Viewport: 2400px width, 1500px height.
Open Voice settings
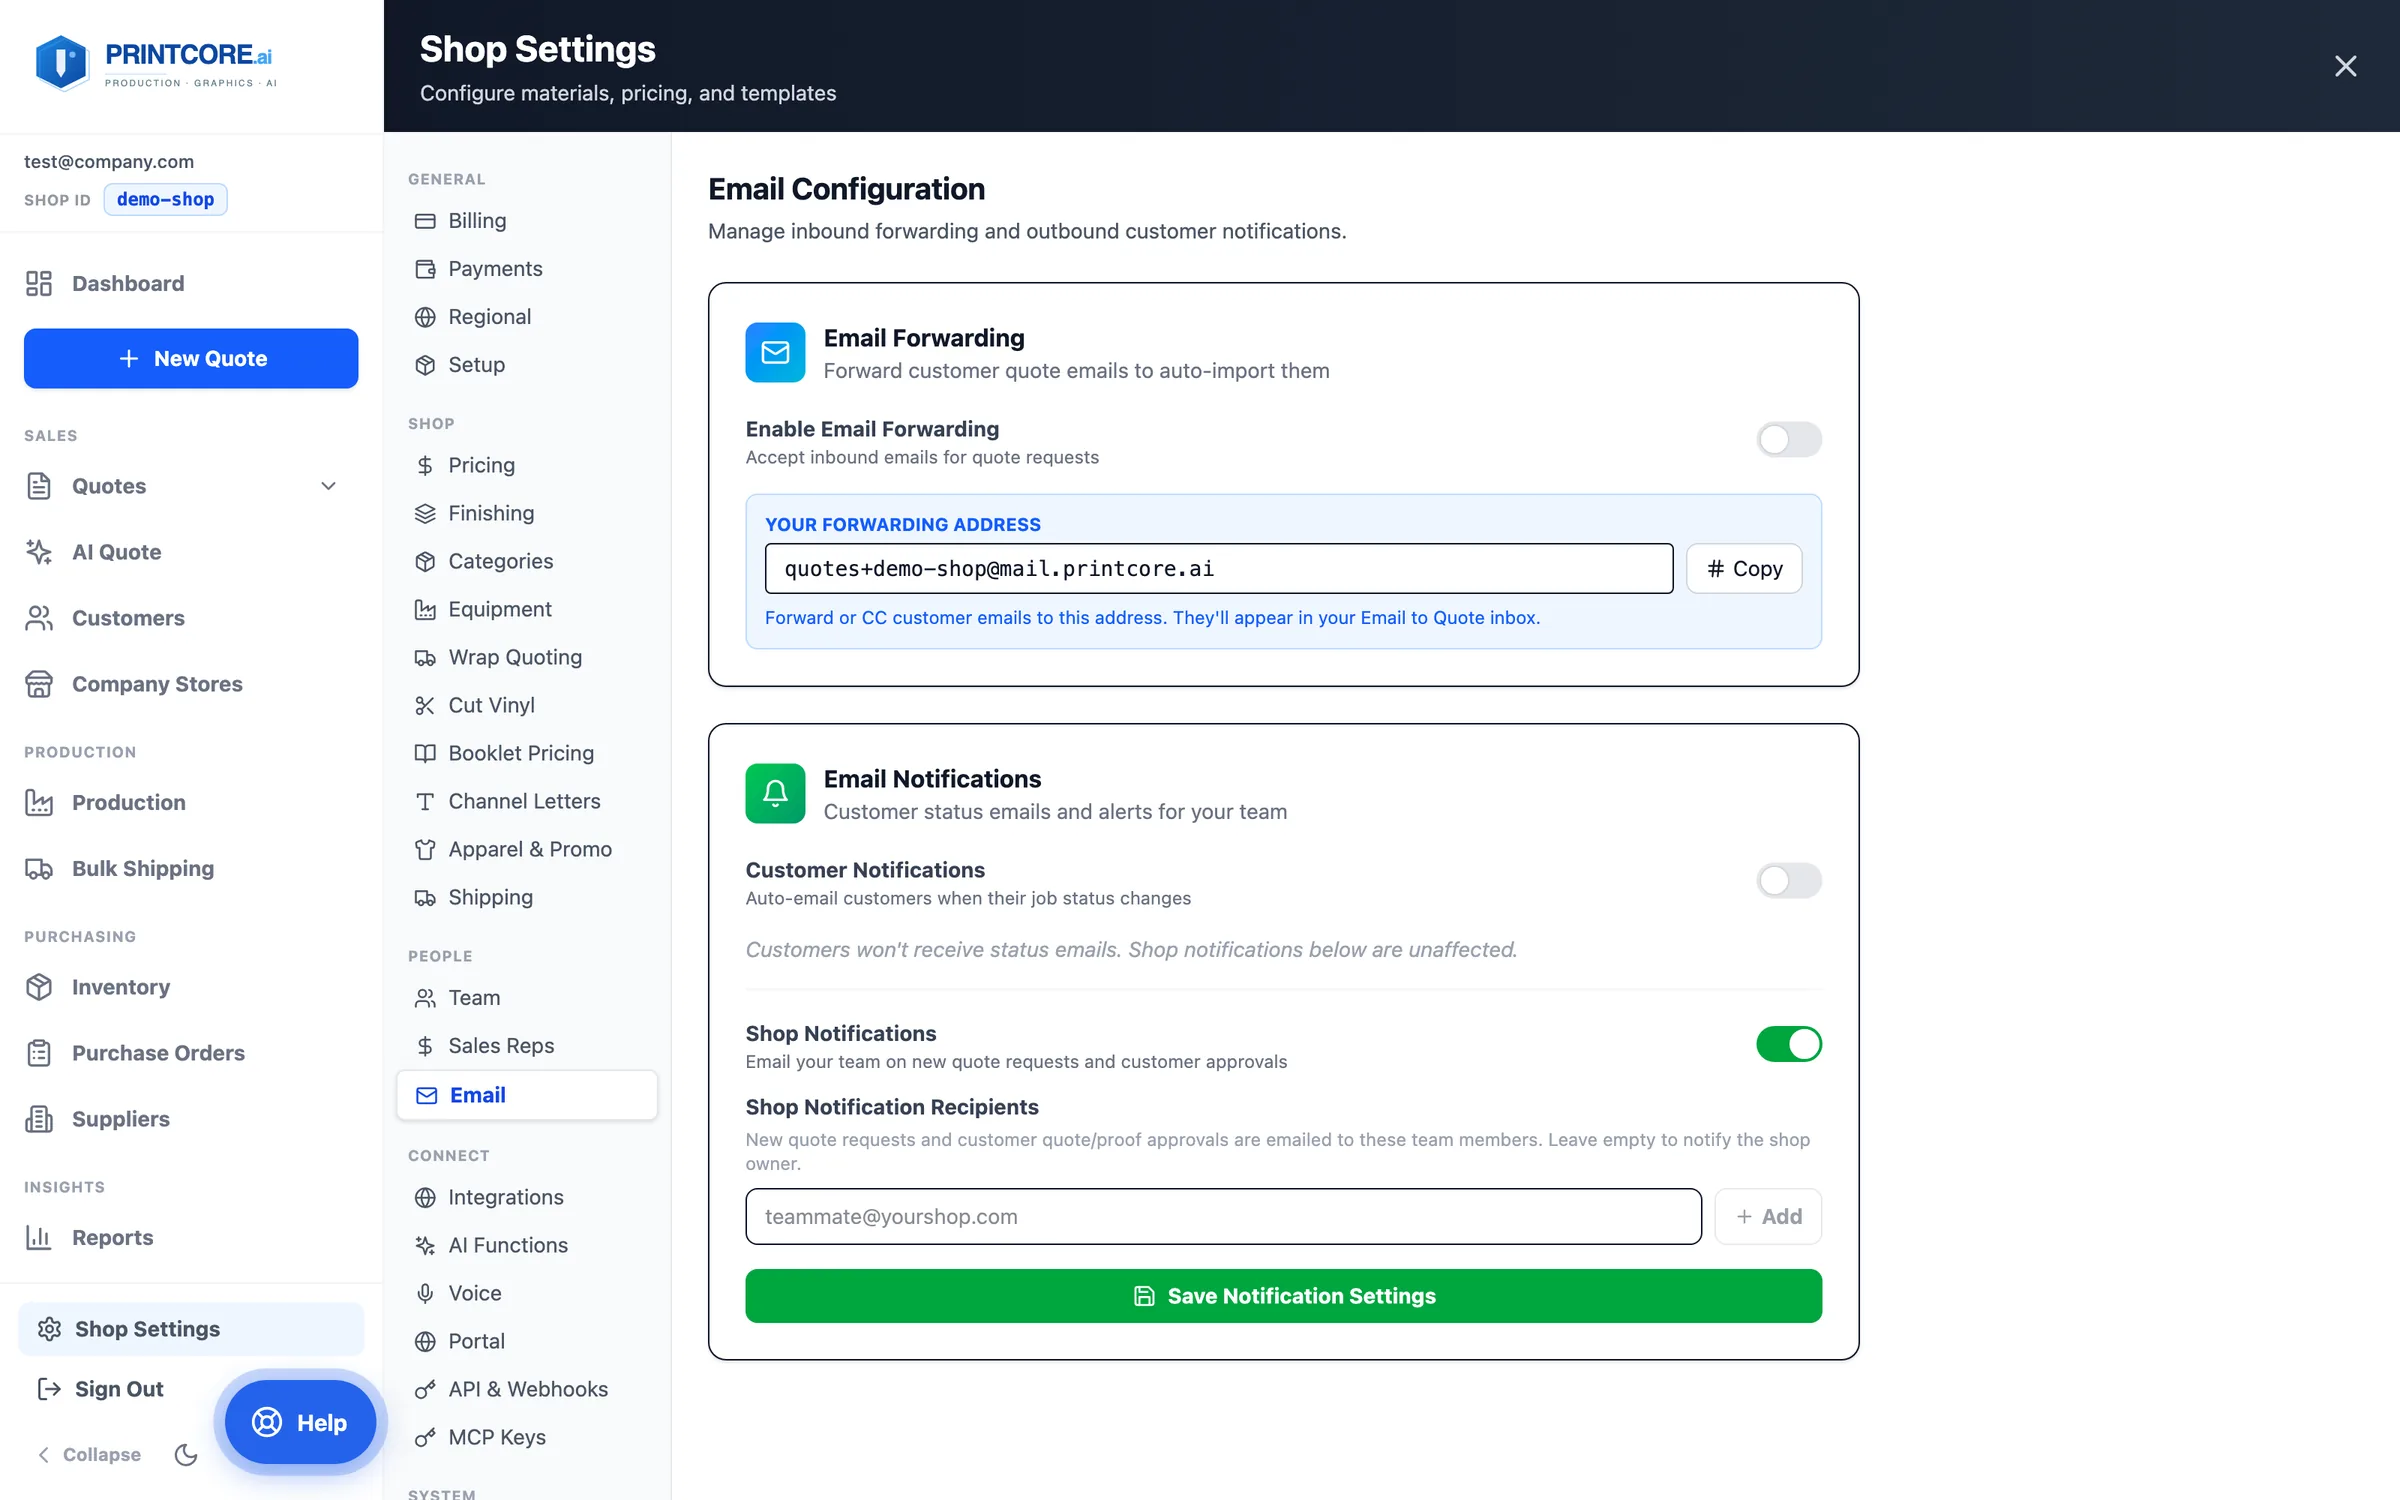click(527, 1293)
